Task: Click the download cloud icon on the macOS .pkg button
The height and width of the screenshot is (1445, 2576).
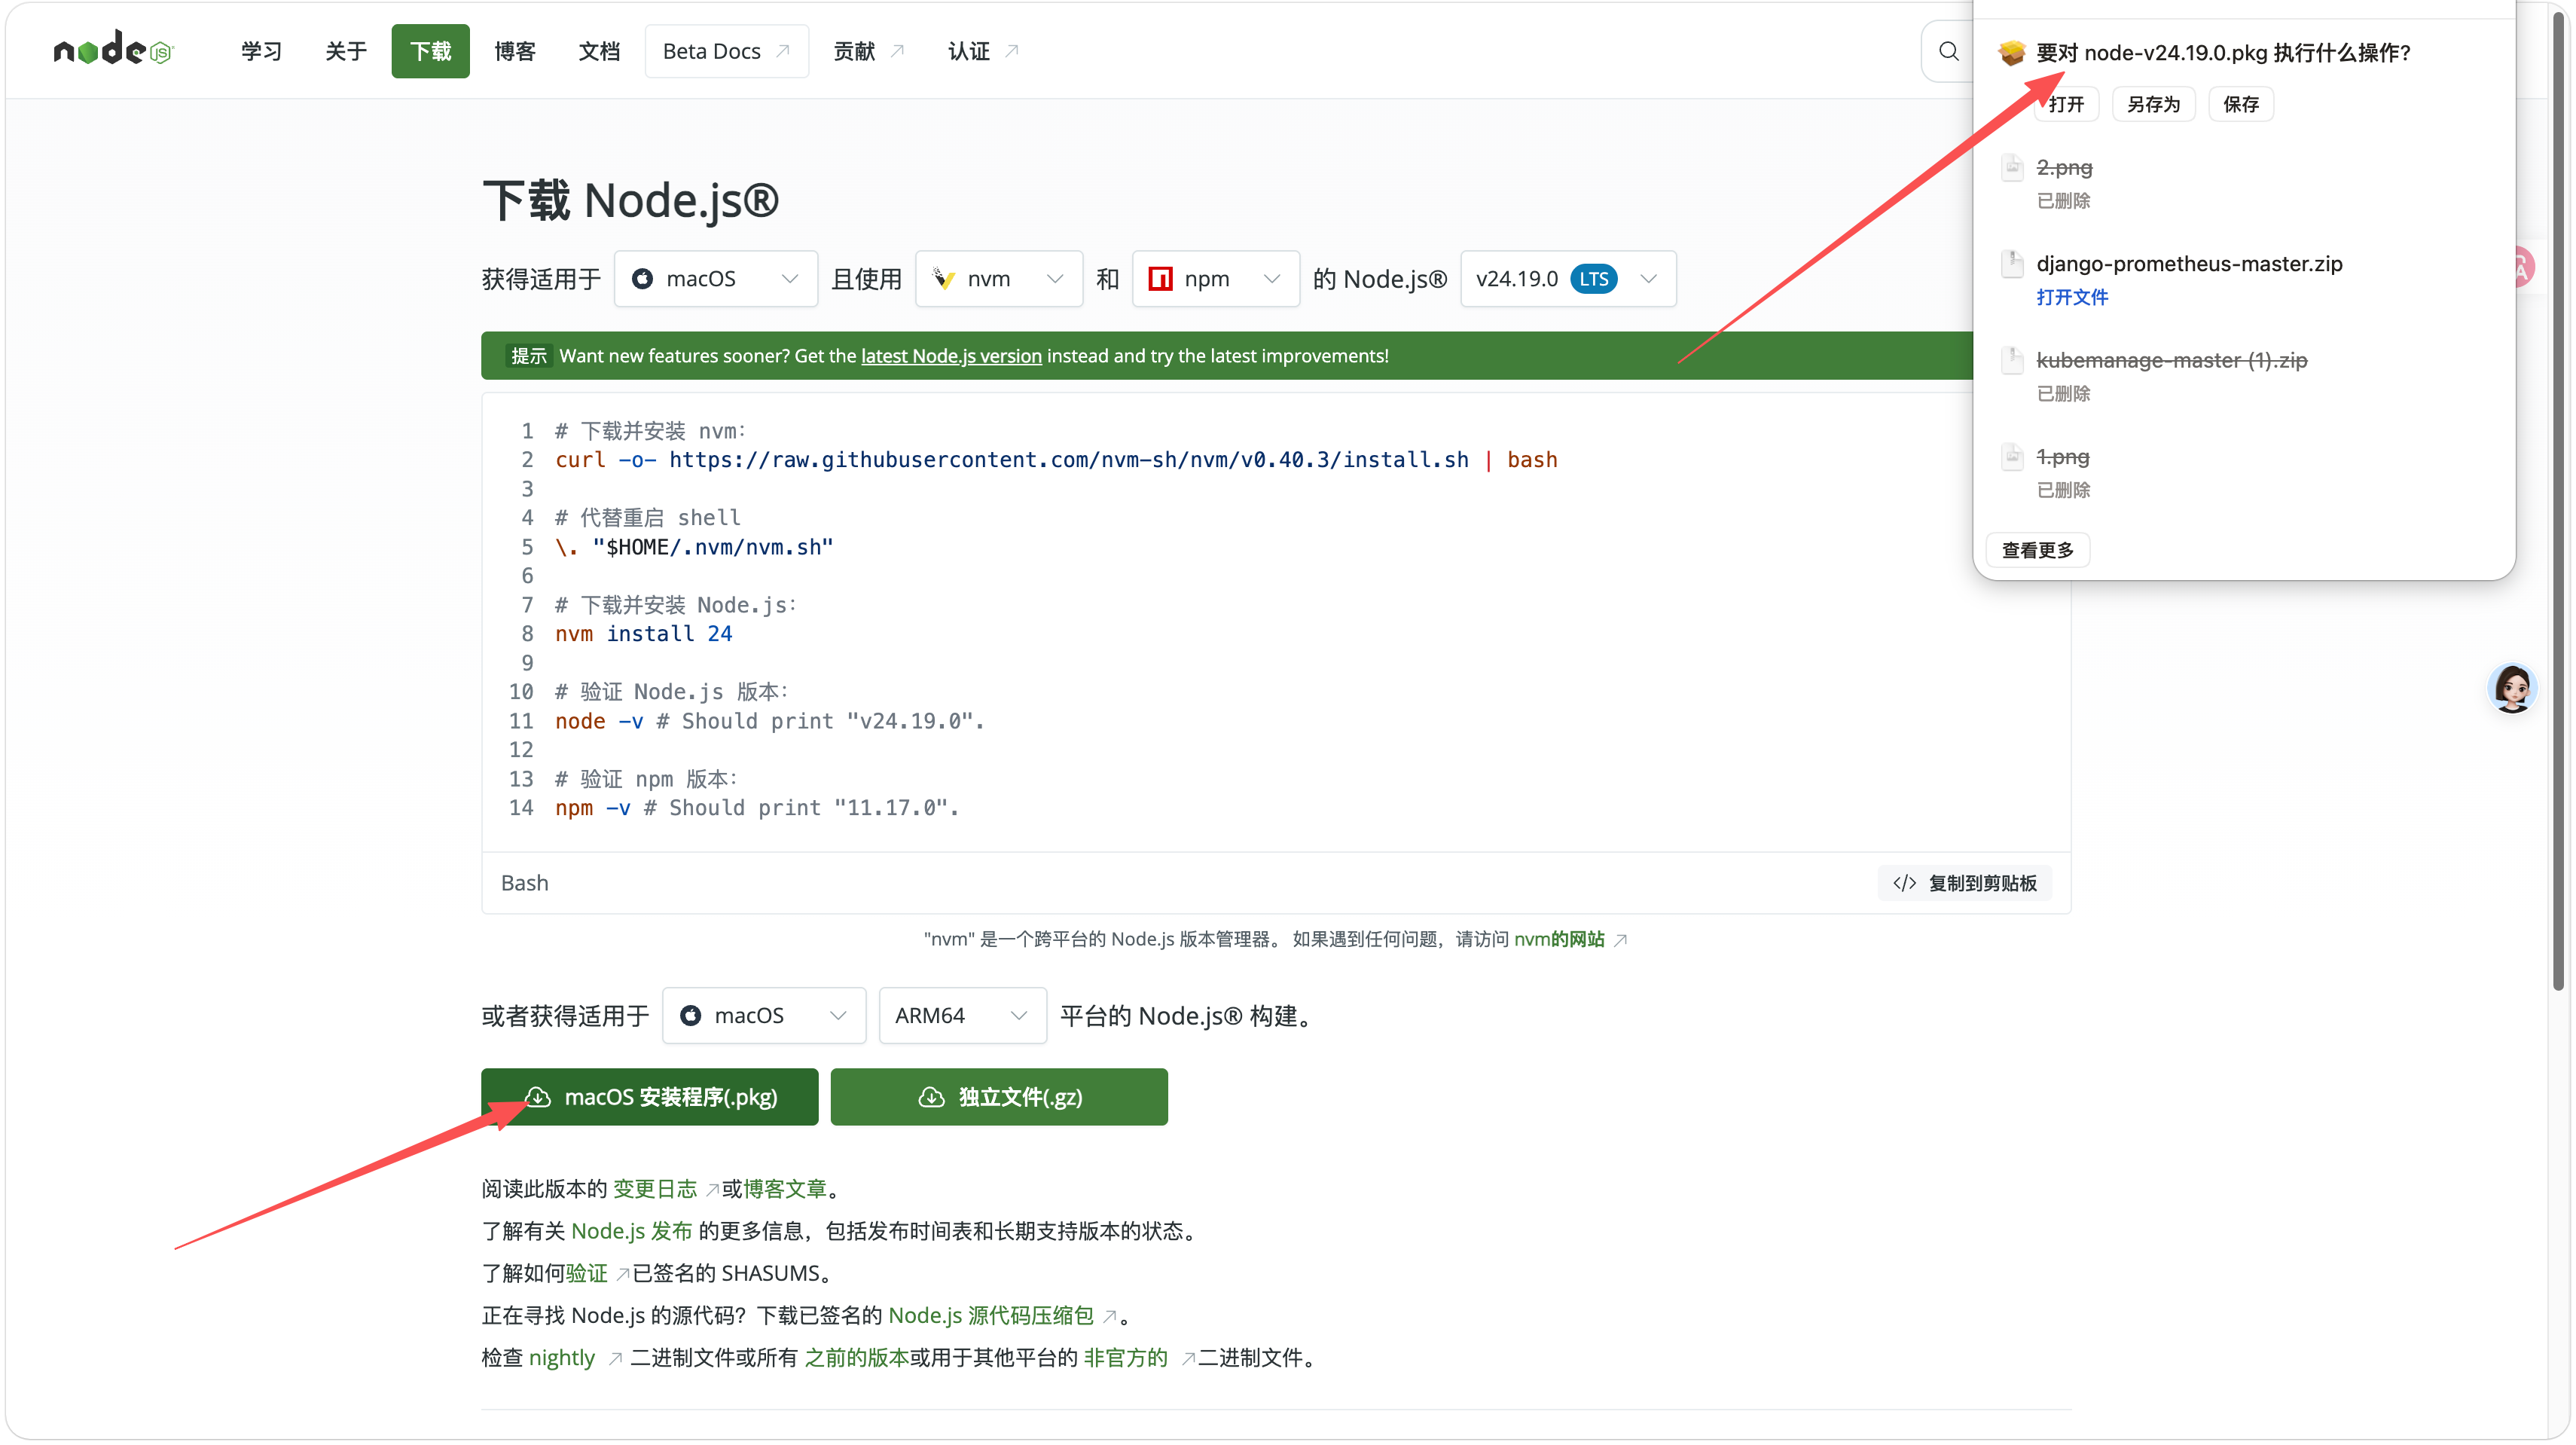Action: tap(537, 1097)
